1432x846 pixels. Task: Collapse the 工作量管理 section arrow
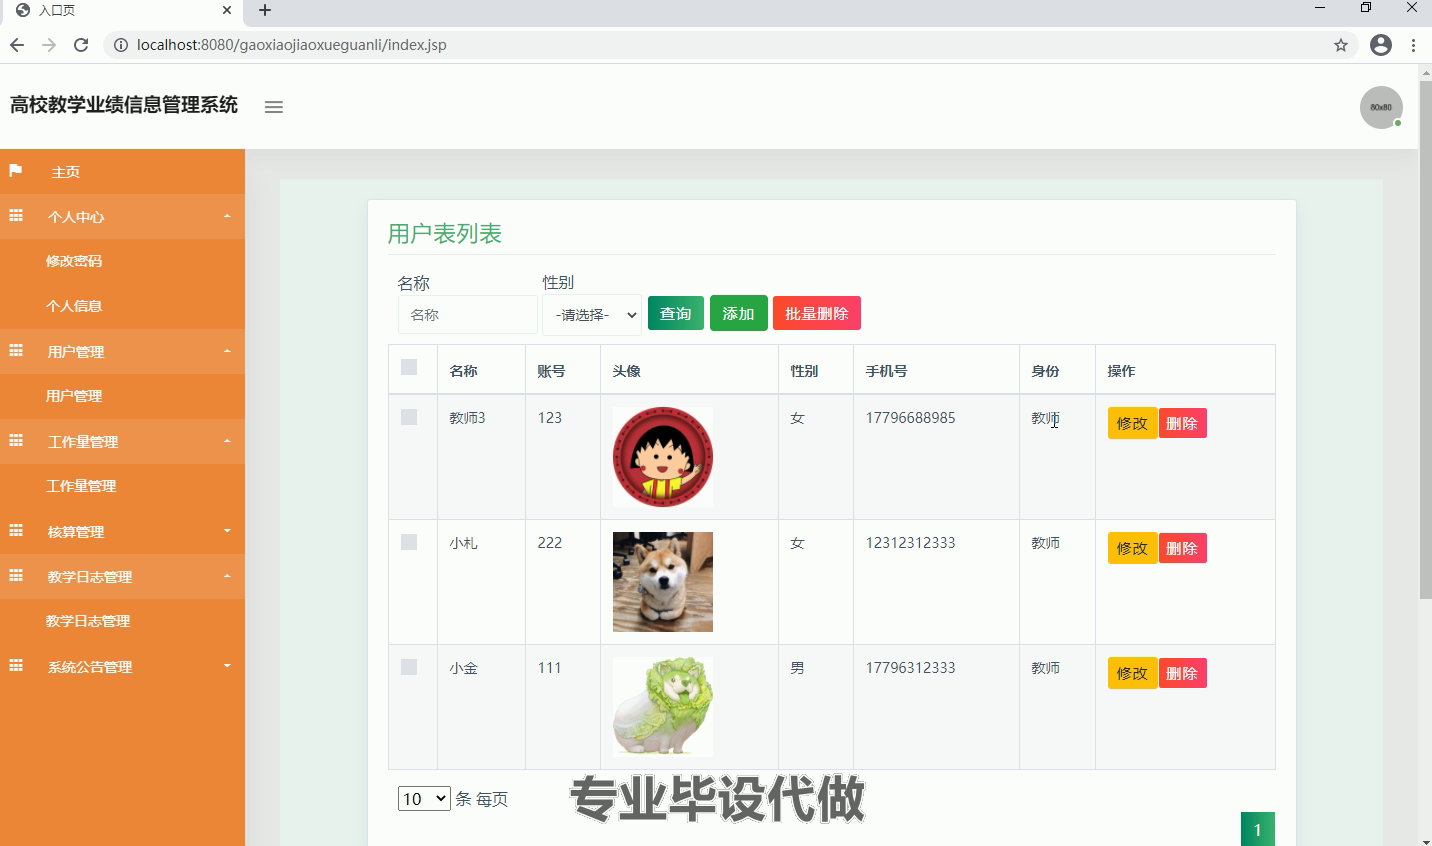pos(227,441)
